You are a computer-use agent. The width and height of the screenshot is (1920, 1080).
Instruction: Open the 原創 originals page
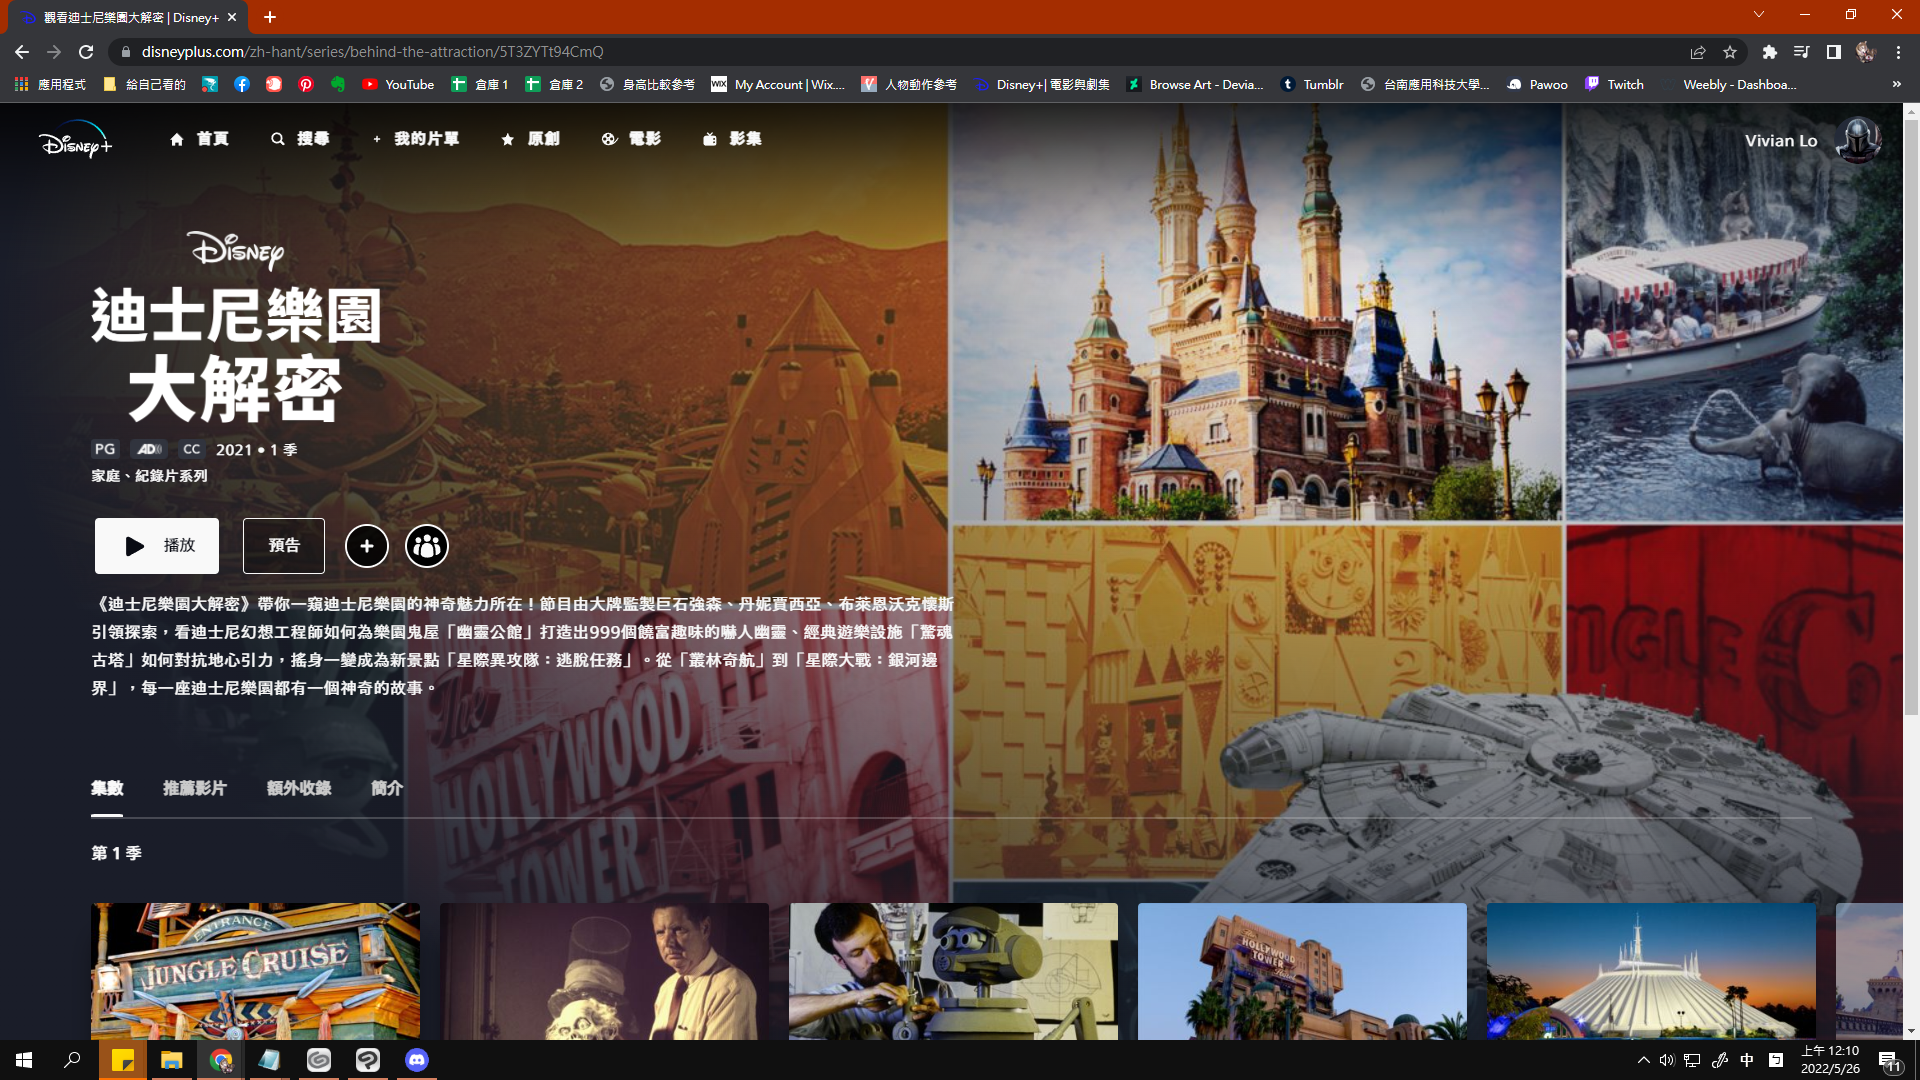(x=530, y=139)
